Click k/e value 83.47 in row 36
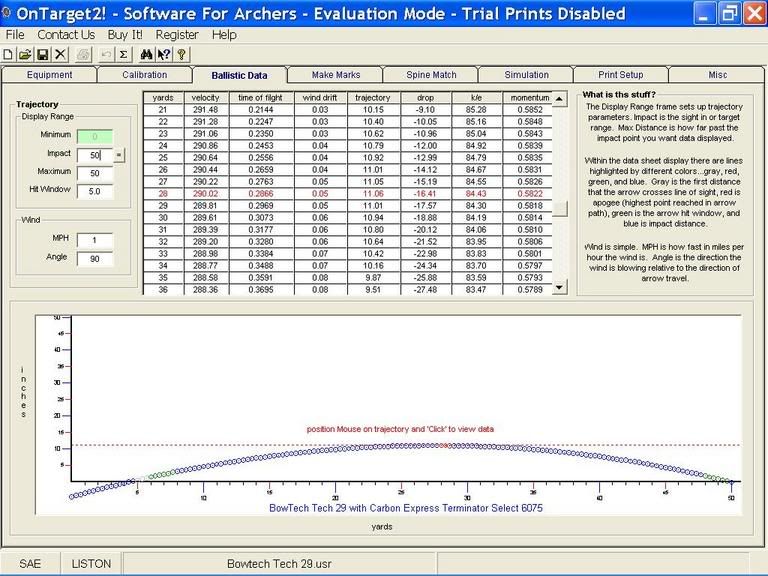 (477, 289)
